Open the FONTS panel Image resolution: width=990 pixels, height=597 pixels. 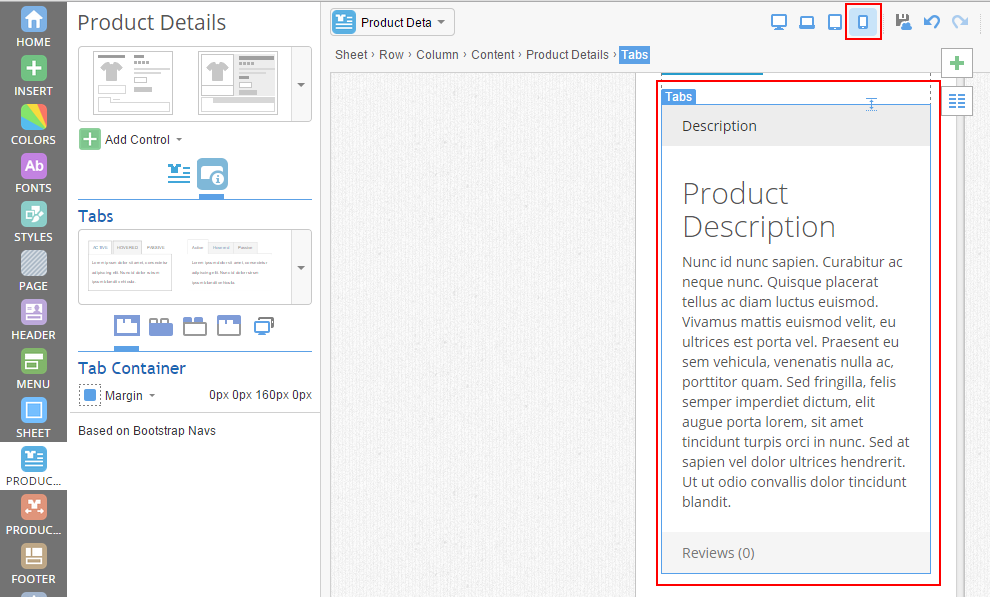tap(33, 174)
